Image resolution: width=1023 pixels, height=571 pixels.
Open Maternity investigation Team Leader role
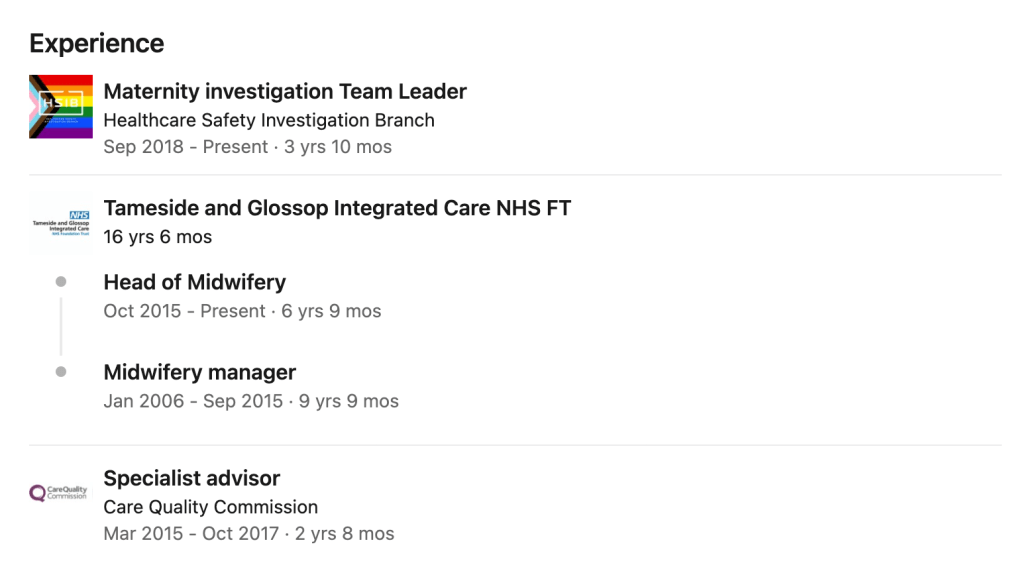pyautogui.click(x=285, y=92)
